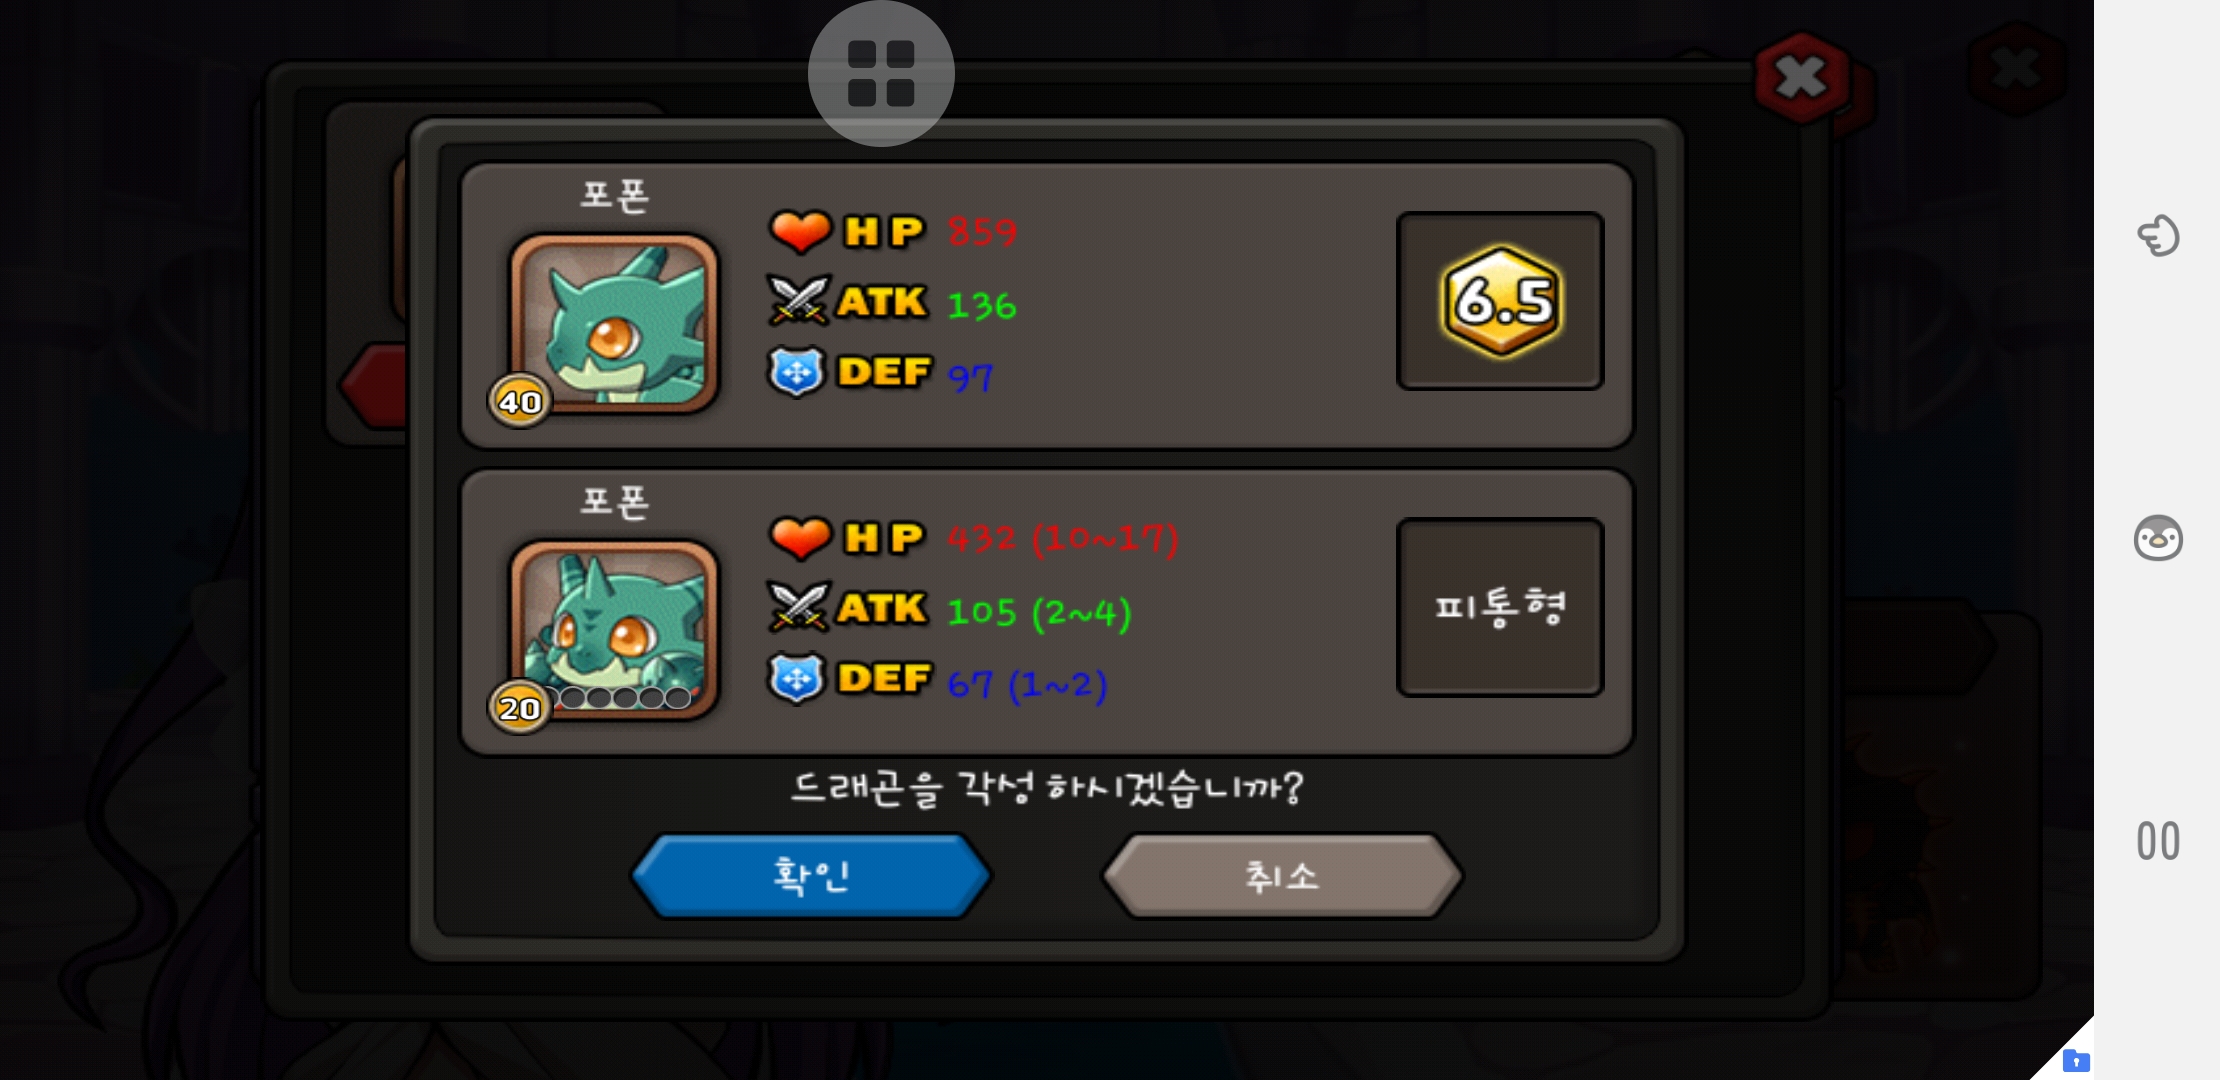Close the dialog with red X hexagon
Image resolution: width=2220 pixels, height=1080 pixels.
point(1802,77)
